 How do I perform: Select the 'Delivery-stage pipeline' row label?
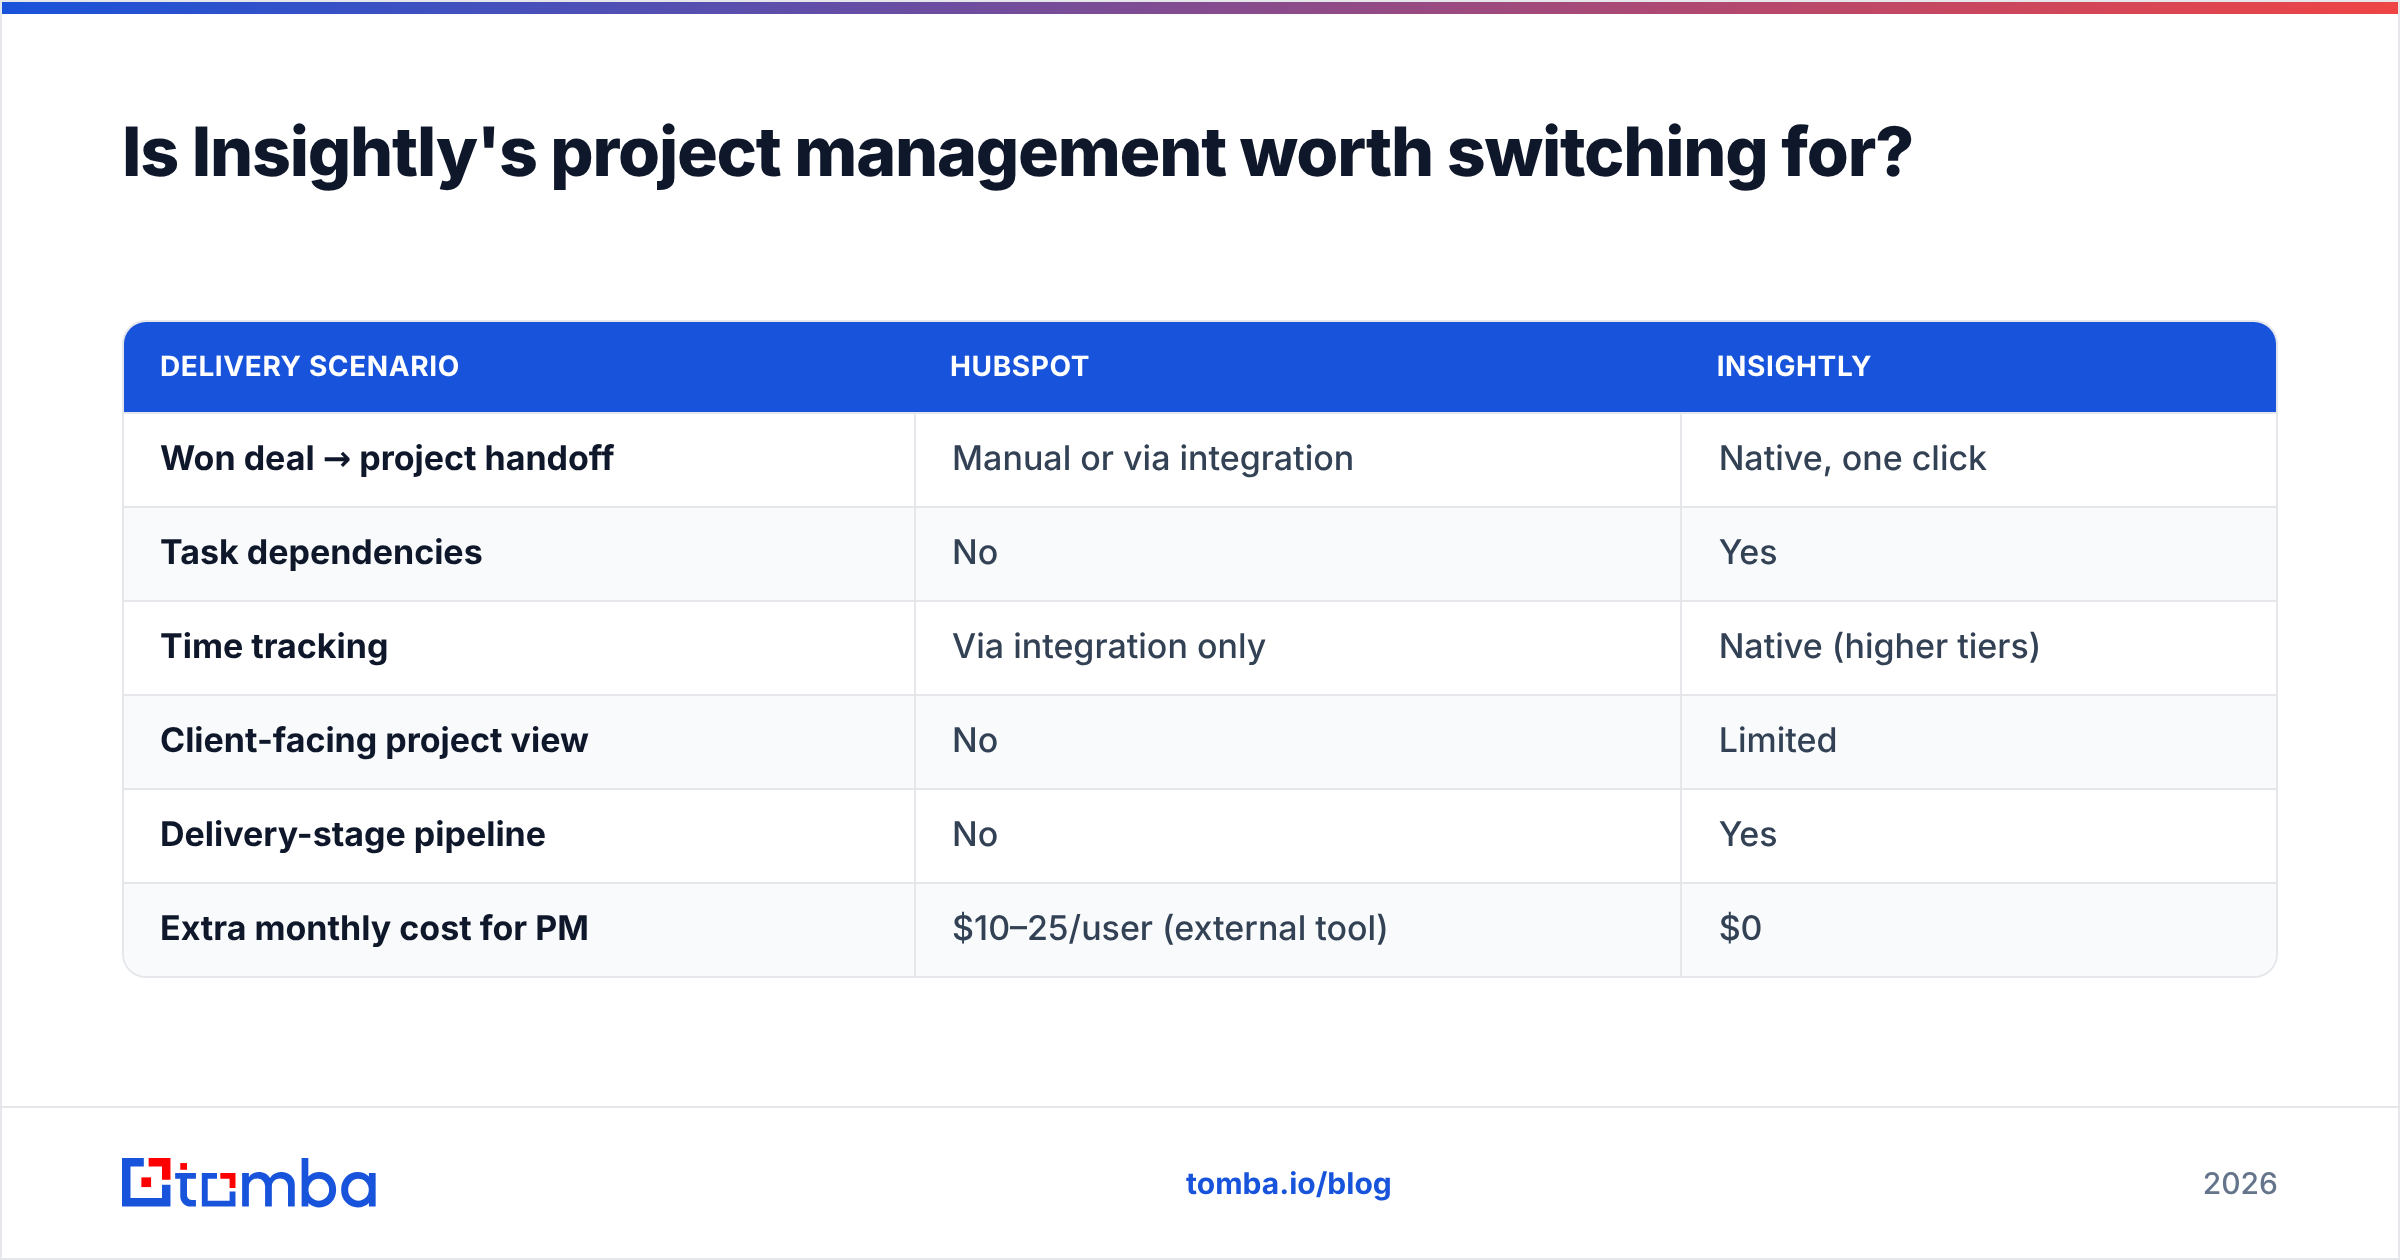click(353, 834)
